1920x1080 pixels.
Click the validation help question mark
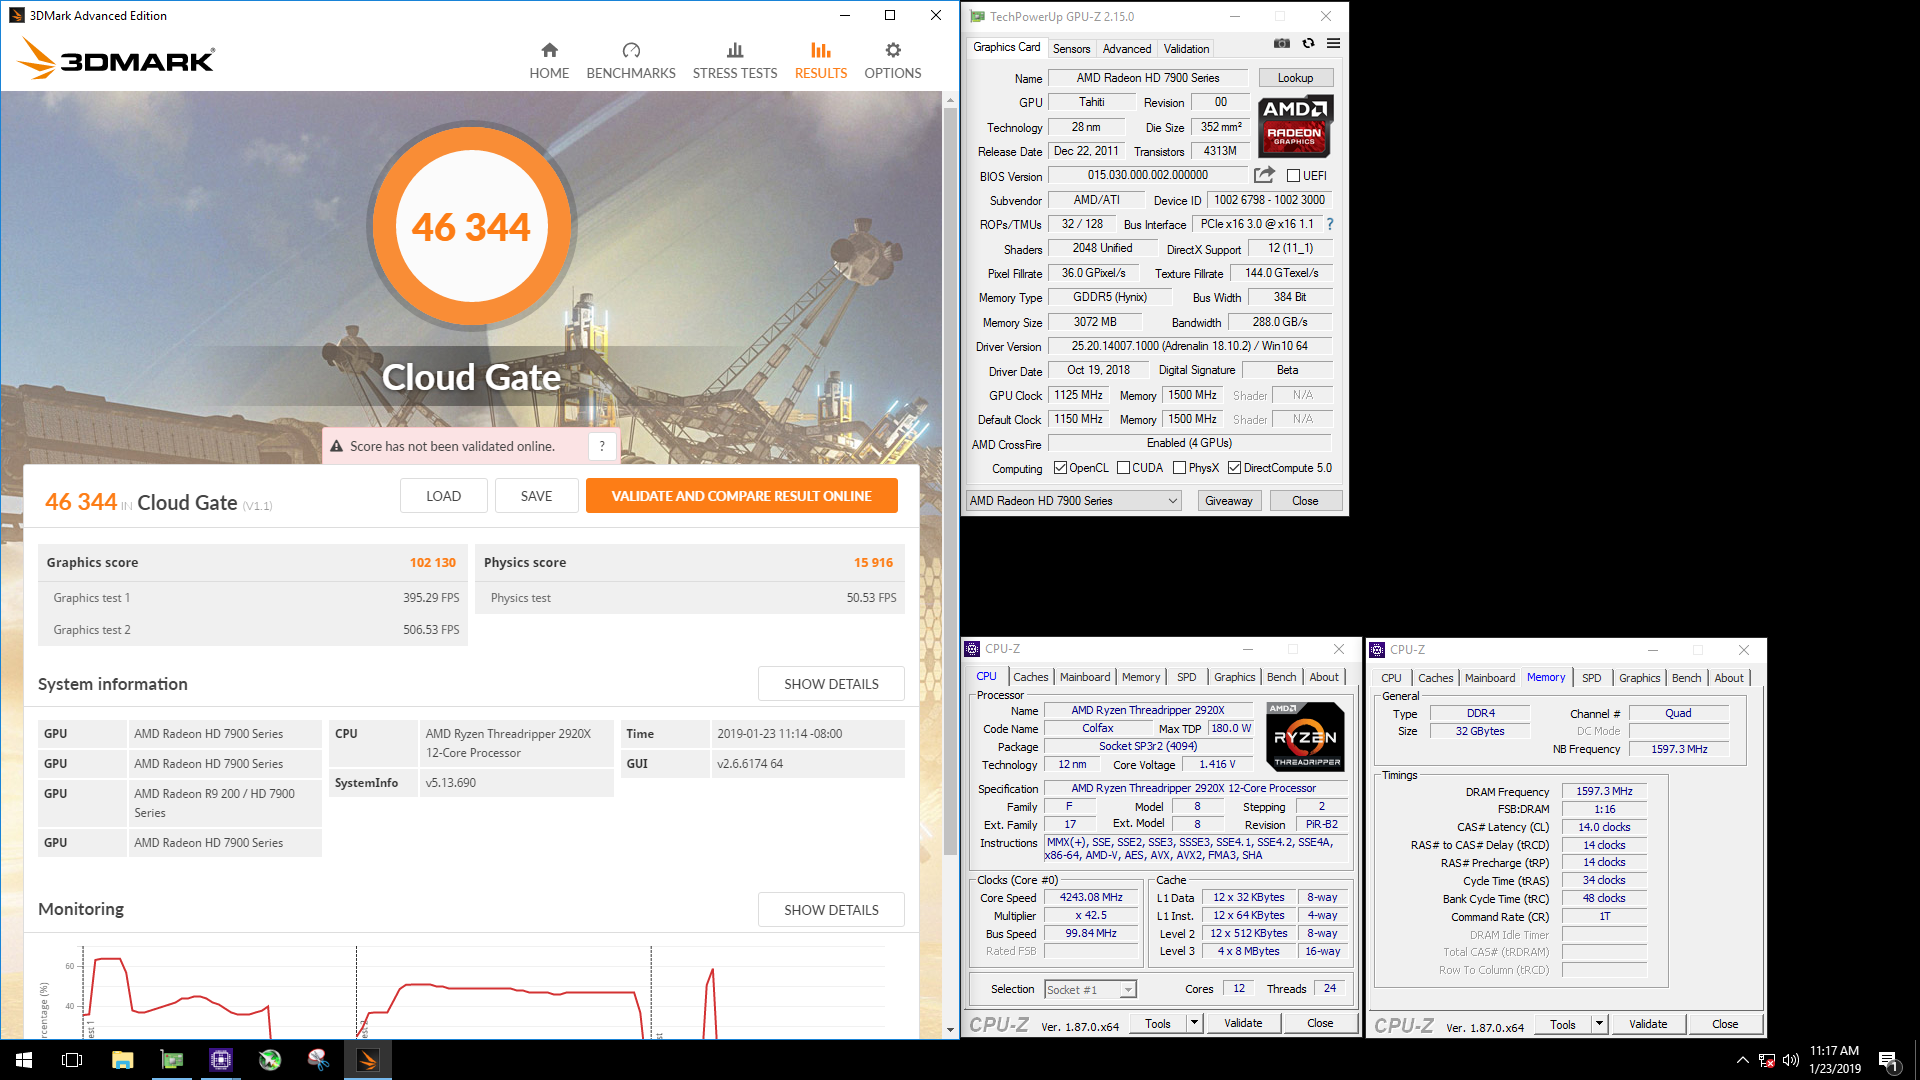pos(602,446)
